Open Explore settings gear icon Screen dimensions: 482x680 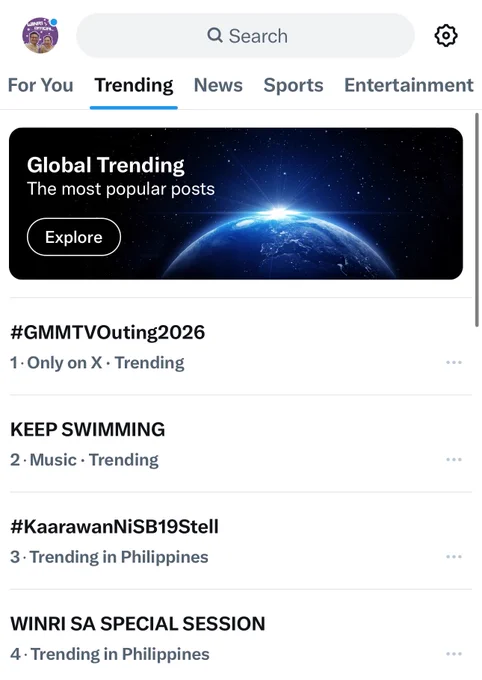click(446, 36)
